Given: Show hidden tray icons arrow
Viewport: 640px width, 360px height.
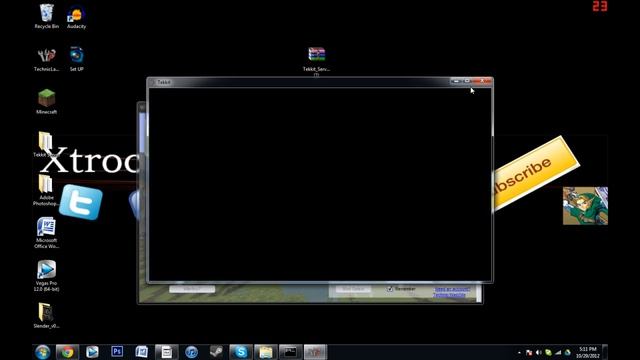Looking at the screenshot, I should coord(519,352).
